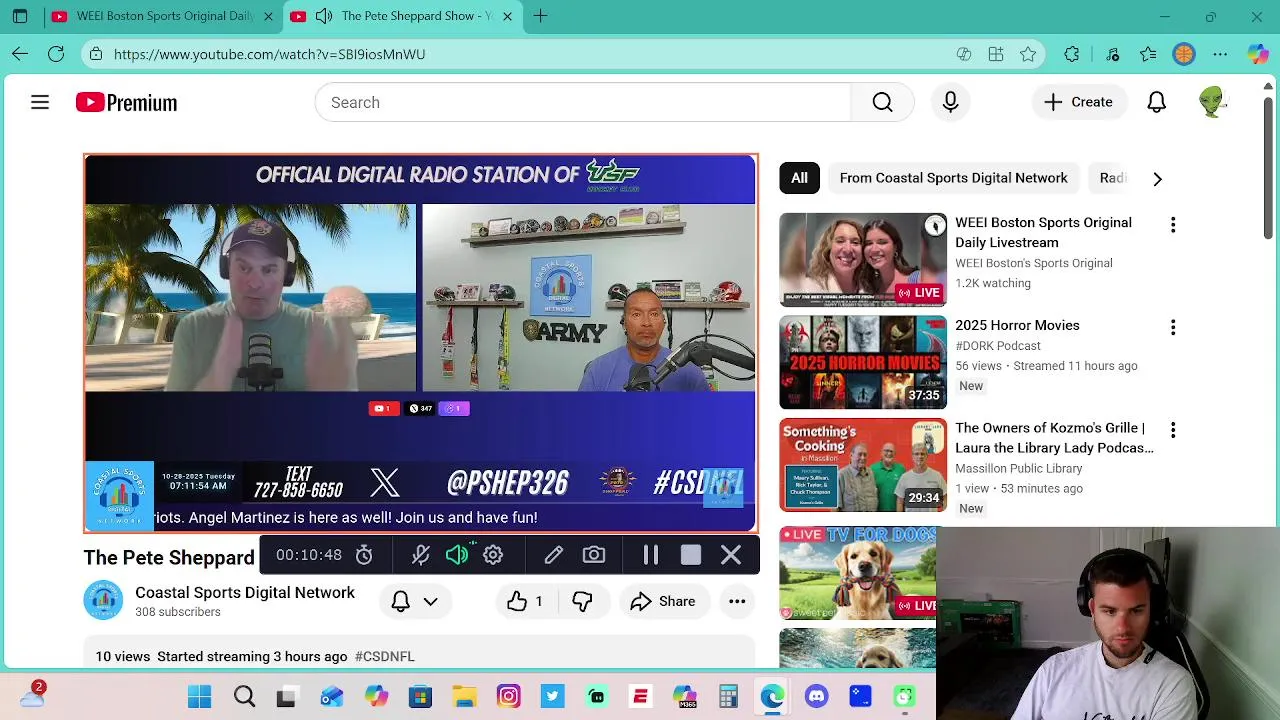Toggle recorder microphone mute
This screenshot has width=1280, height=720.
click(x=421, y=555)
